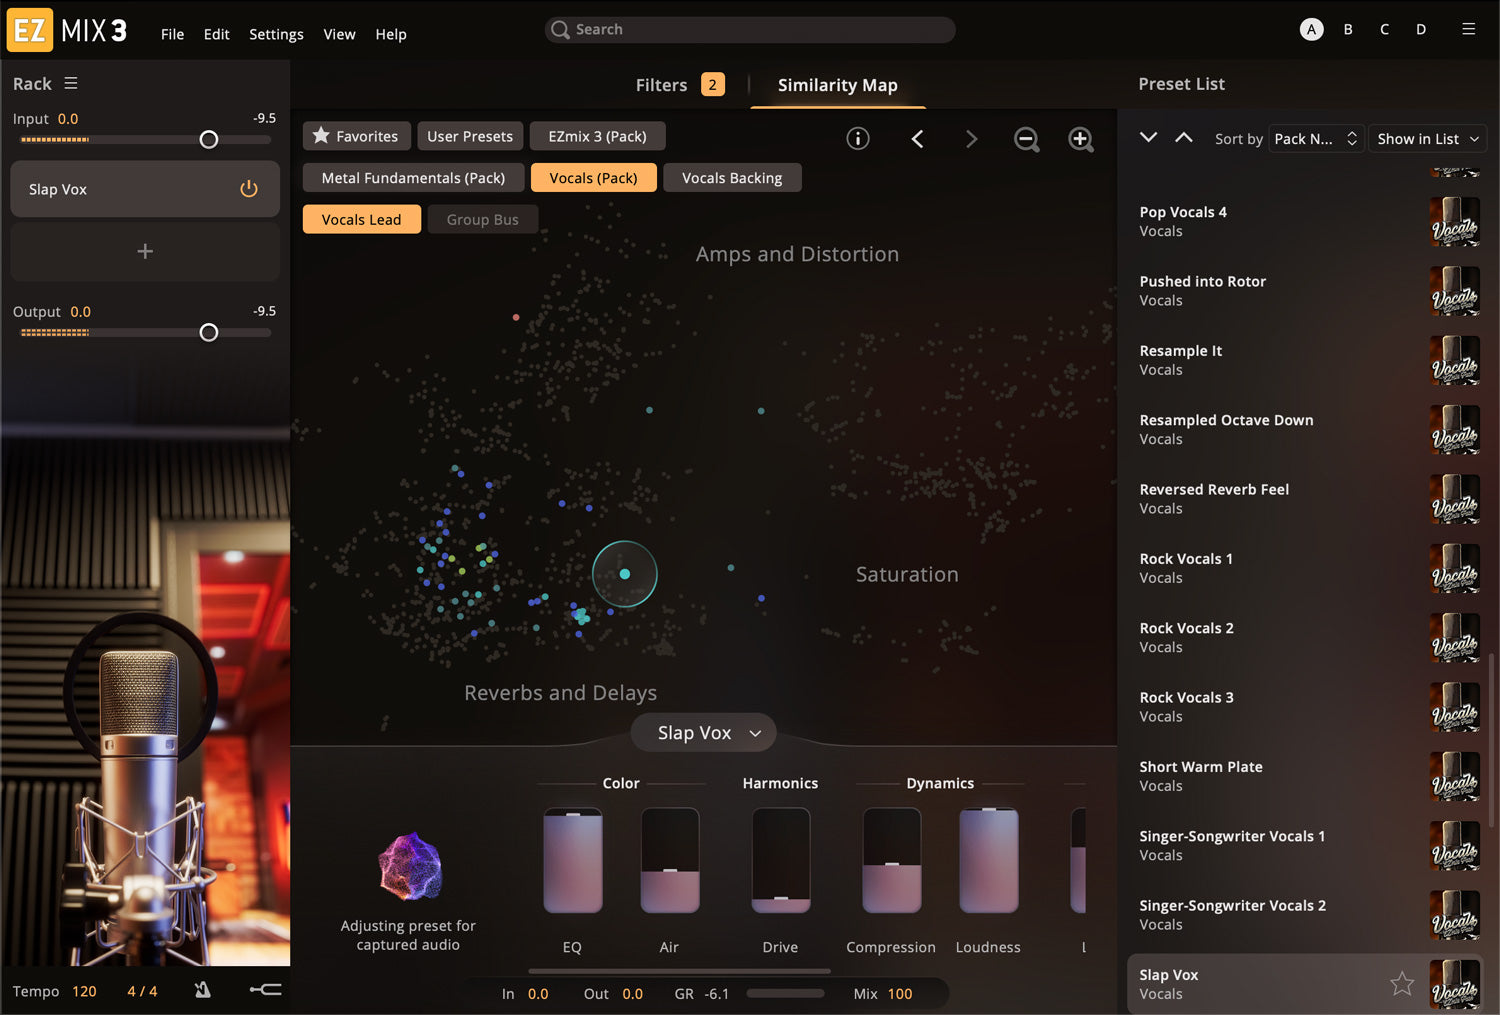Click the Input level slider handle
Image resolution: width=1500 pixels, height=1015 pixels.
[209, 140]
